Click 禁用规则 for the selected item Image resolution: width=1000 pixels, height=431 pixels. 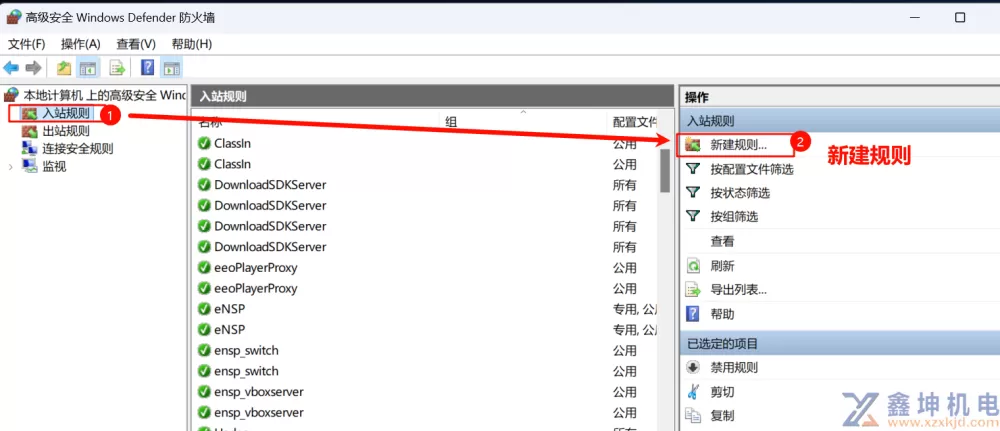coord(733,367)
